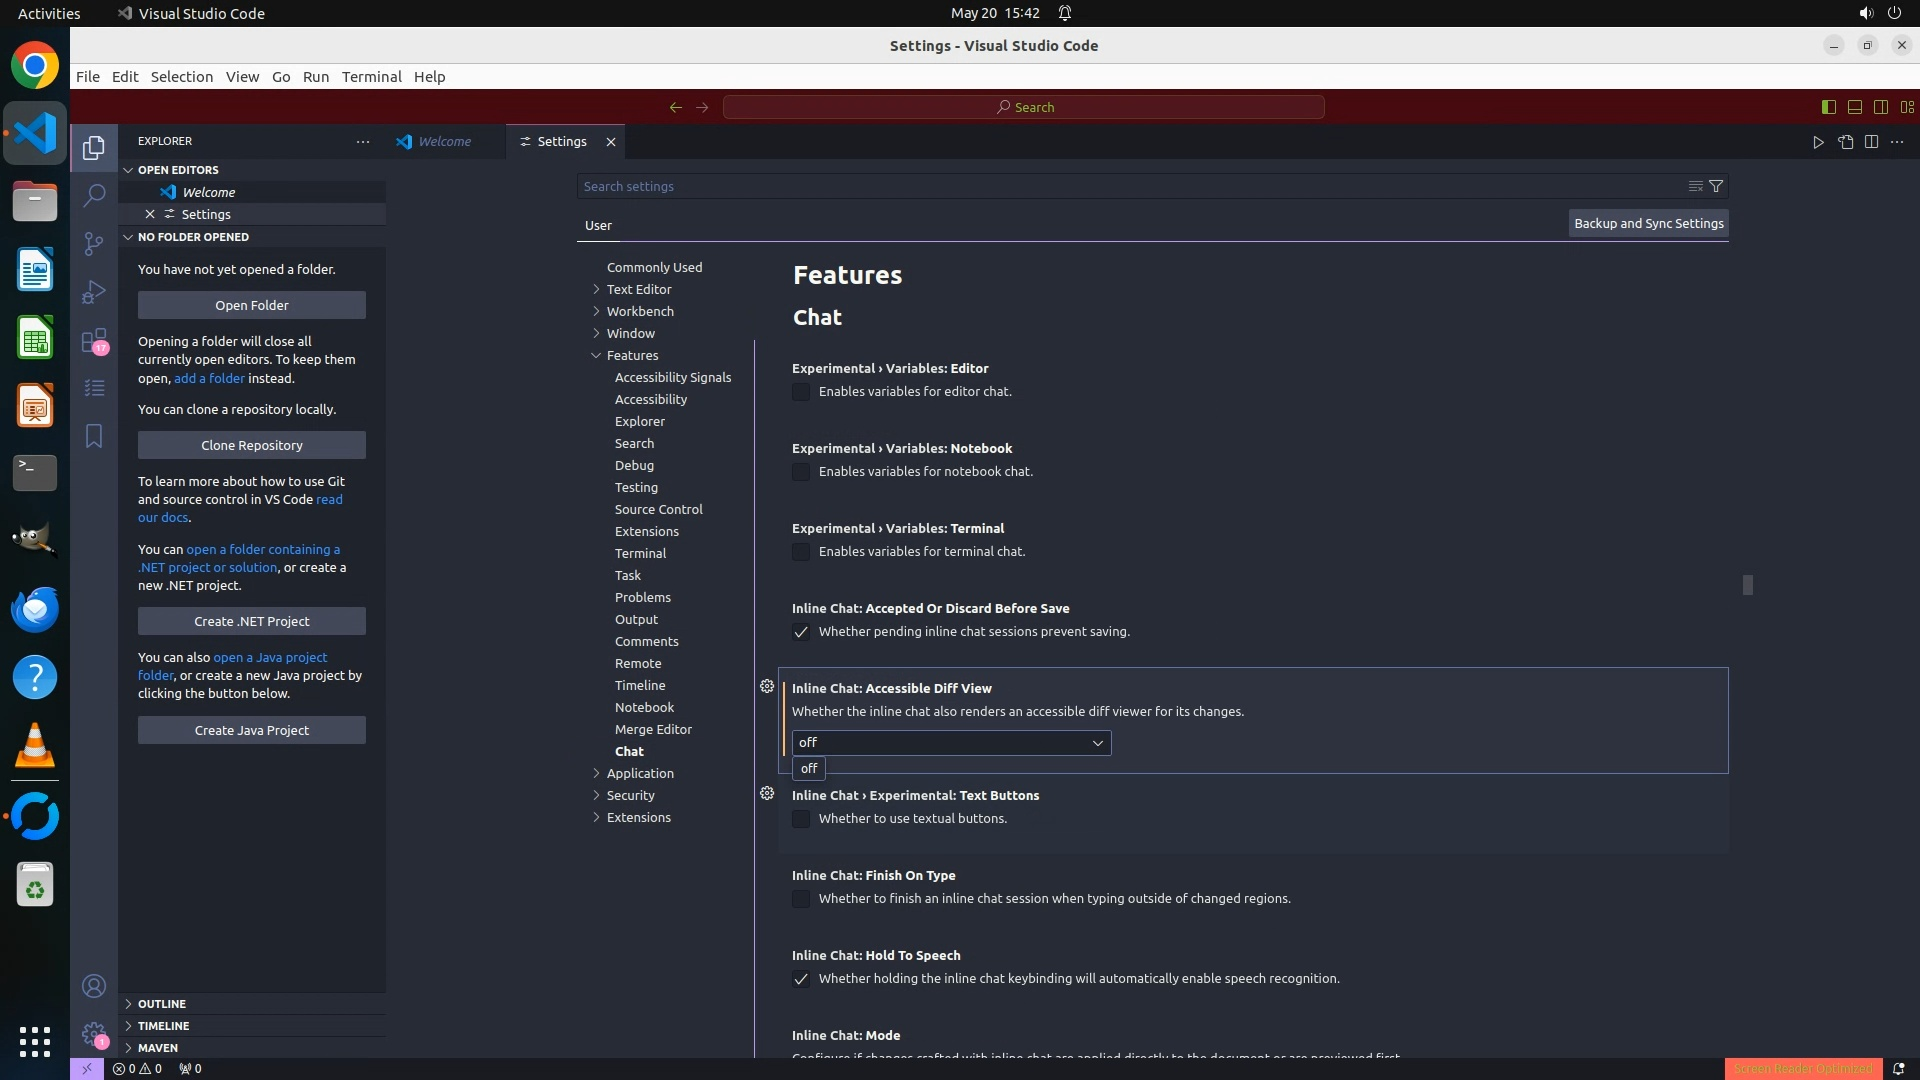The width and height of the screenshot is (1920, 1080).
Task: Open the Accessible Diff View dropdown
Action: click(x=951, y=743)
